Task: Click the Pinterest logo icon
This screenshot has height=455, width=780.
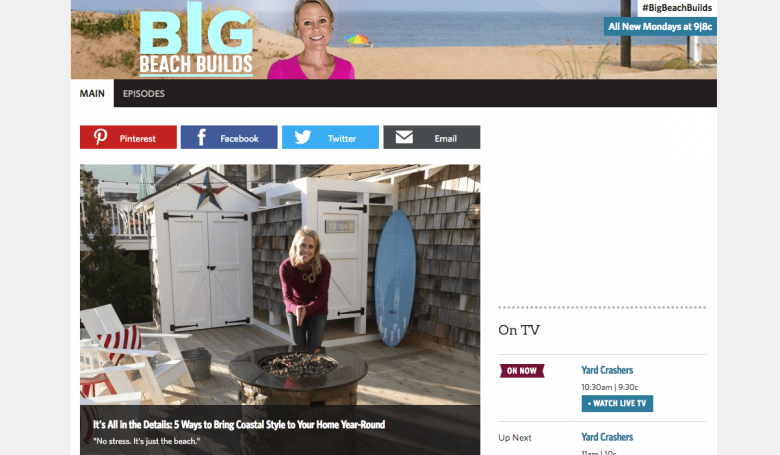Action: point(100,137)
